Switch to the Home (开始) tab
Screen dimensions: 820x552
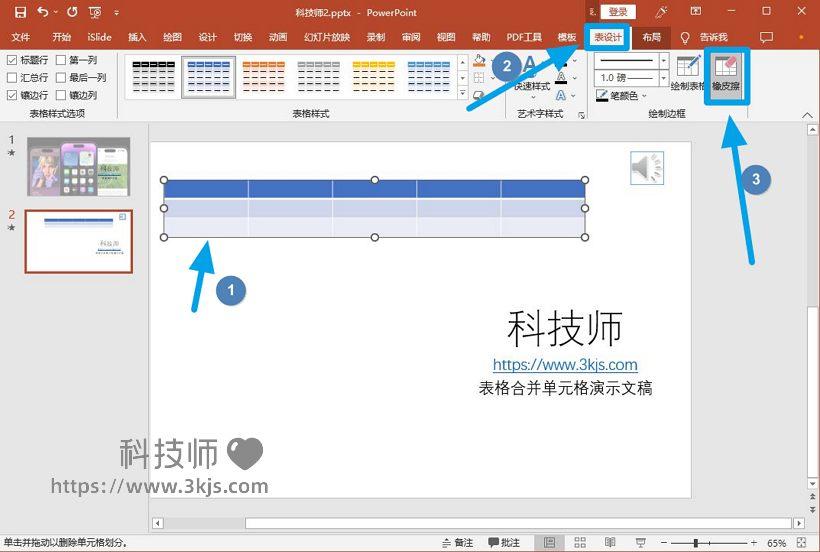click(x=62, y=37)
